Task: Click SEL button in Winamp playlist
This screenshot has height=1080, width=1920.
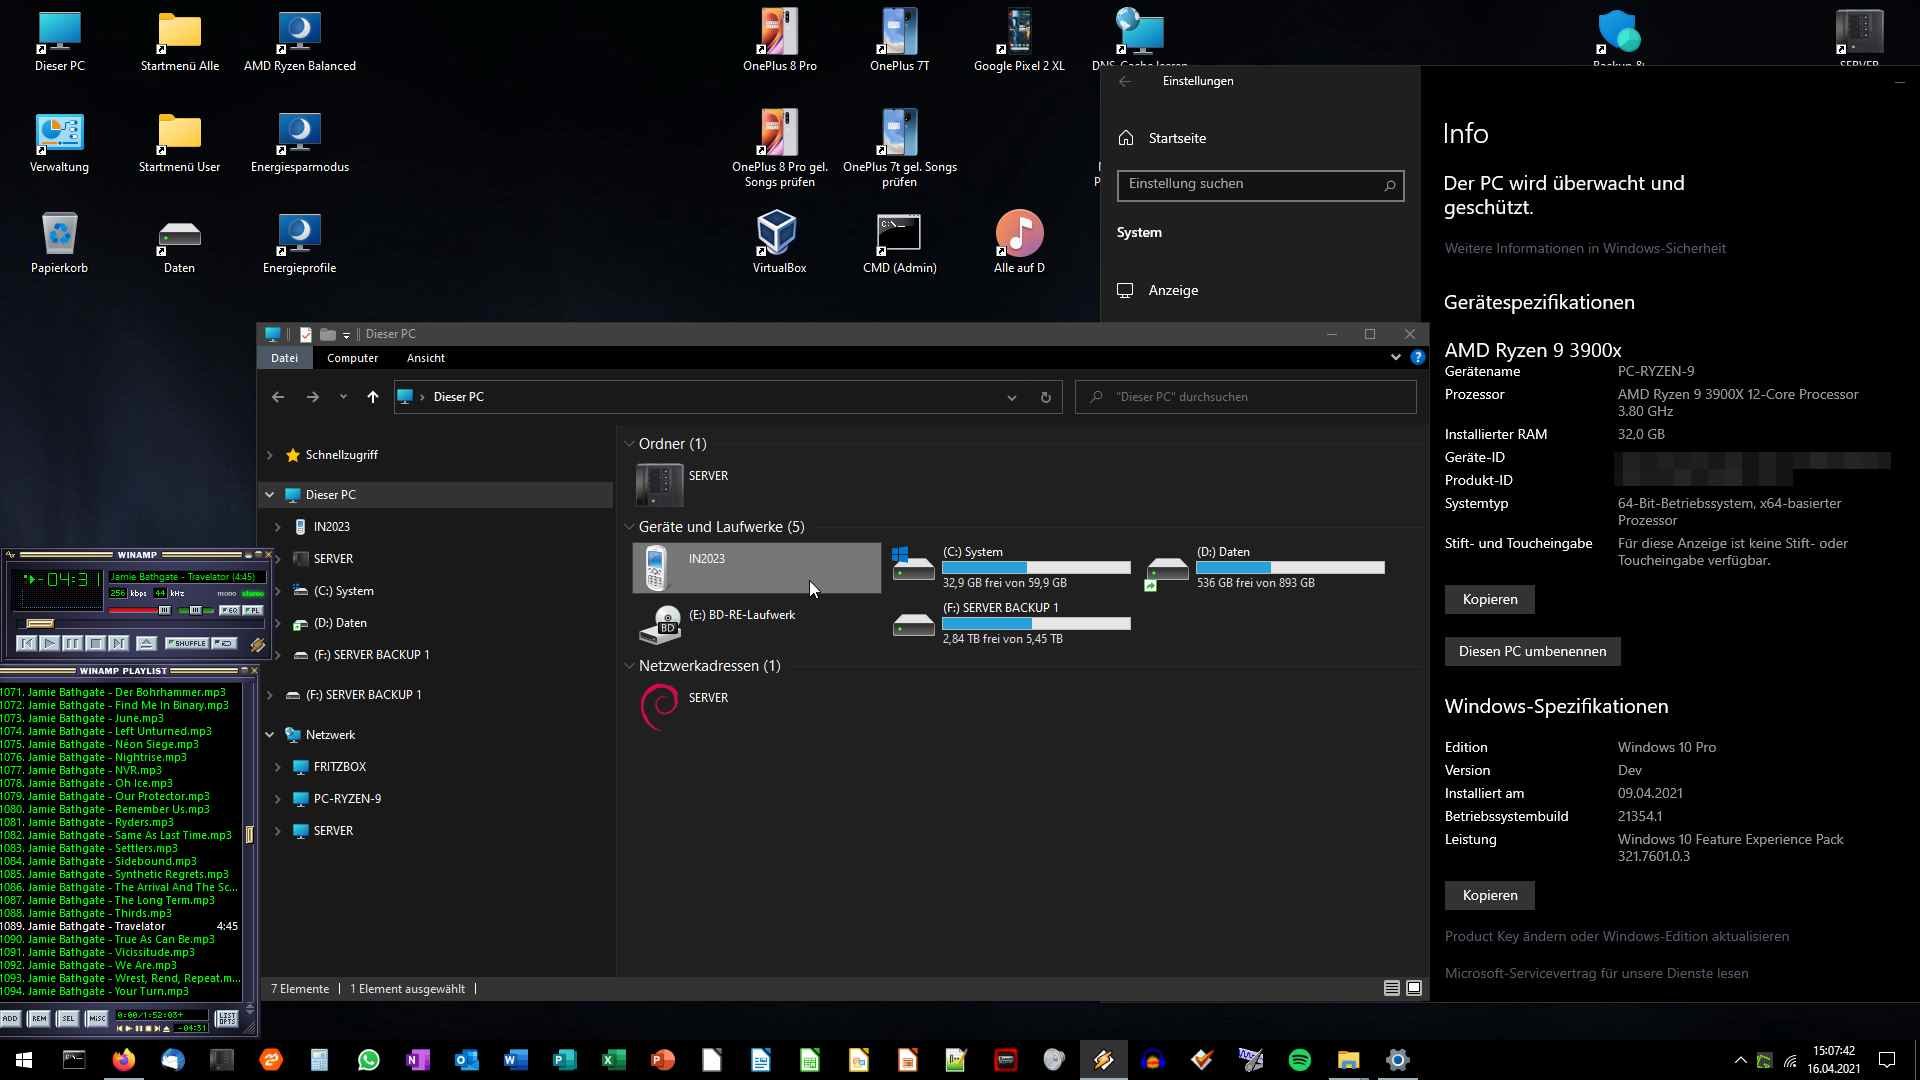Action: 68,1018
